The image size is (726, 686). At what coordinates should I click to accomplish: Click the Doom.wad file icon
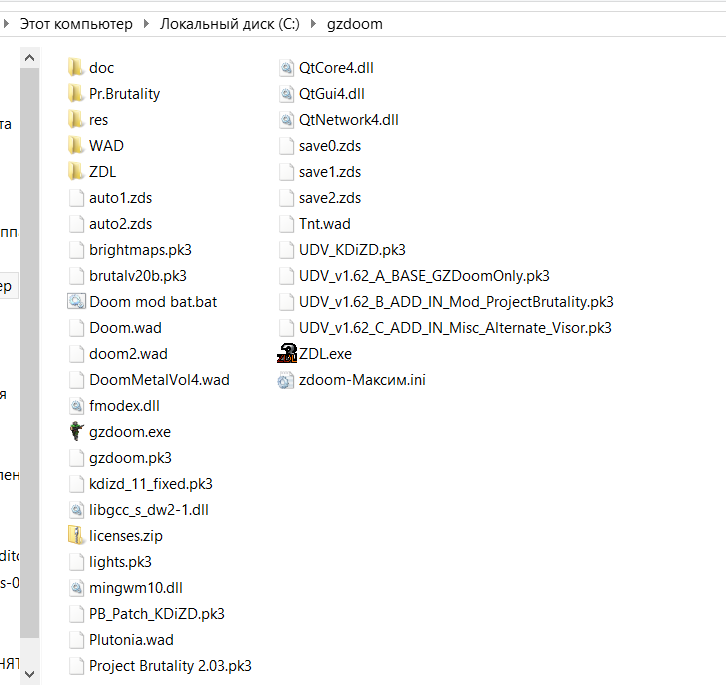coord(76,328)
